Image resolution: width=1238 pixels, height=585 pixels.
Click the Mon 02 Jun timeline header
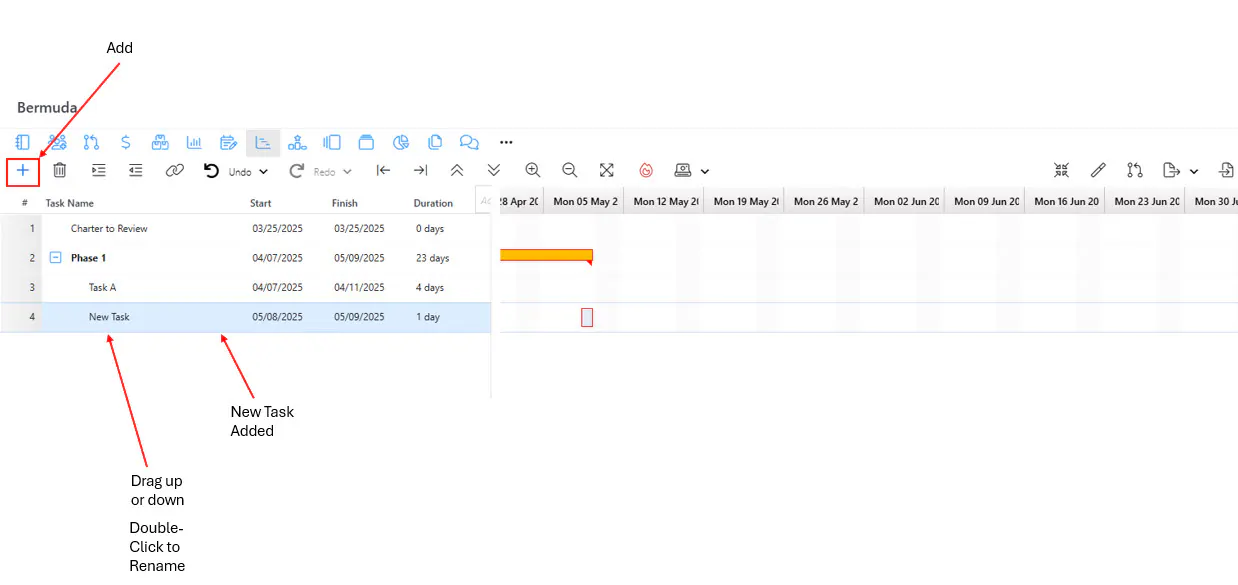point(905,201)
